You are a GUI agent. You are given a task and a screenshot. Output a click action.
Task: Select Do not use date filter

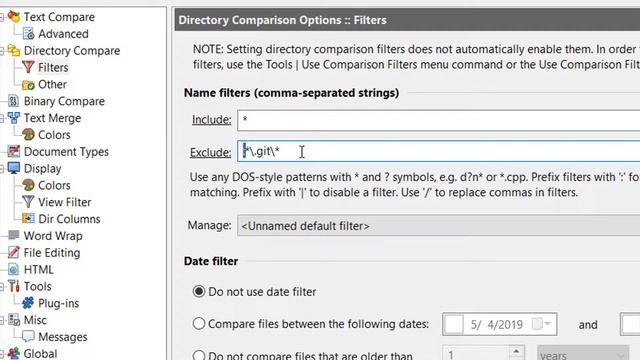point(199,291)
